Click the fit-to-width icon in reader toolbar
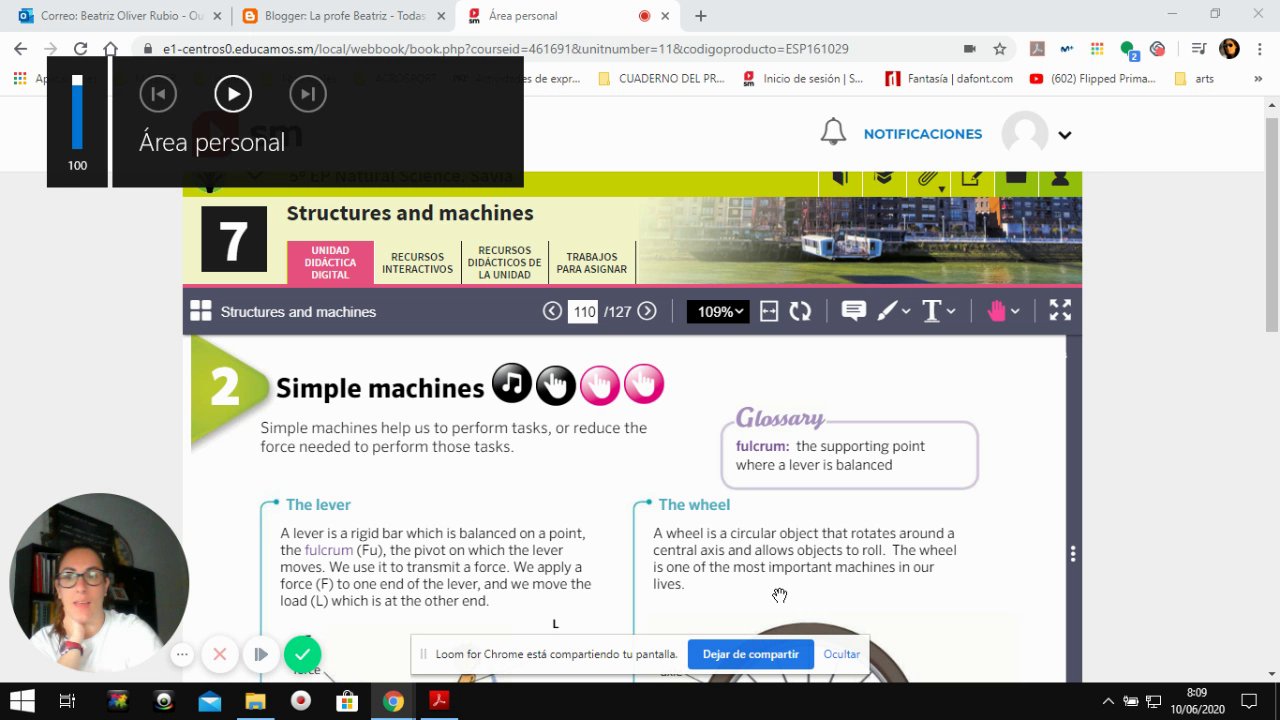The width and height of the screenshot is (1280, 720). (769, 311)
